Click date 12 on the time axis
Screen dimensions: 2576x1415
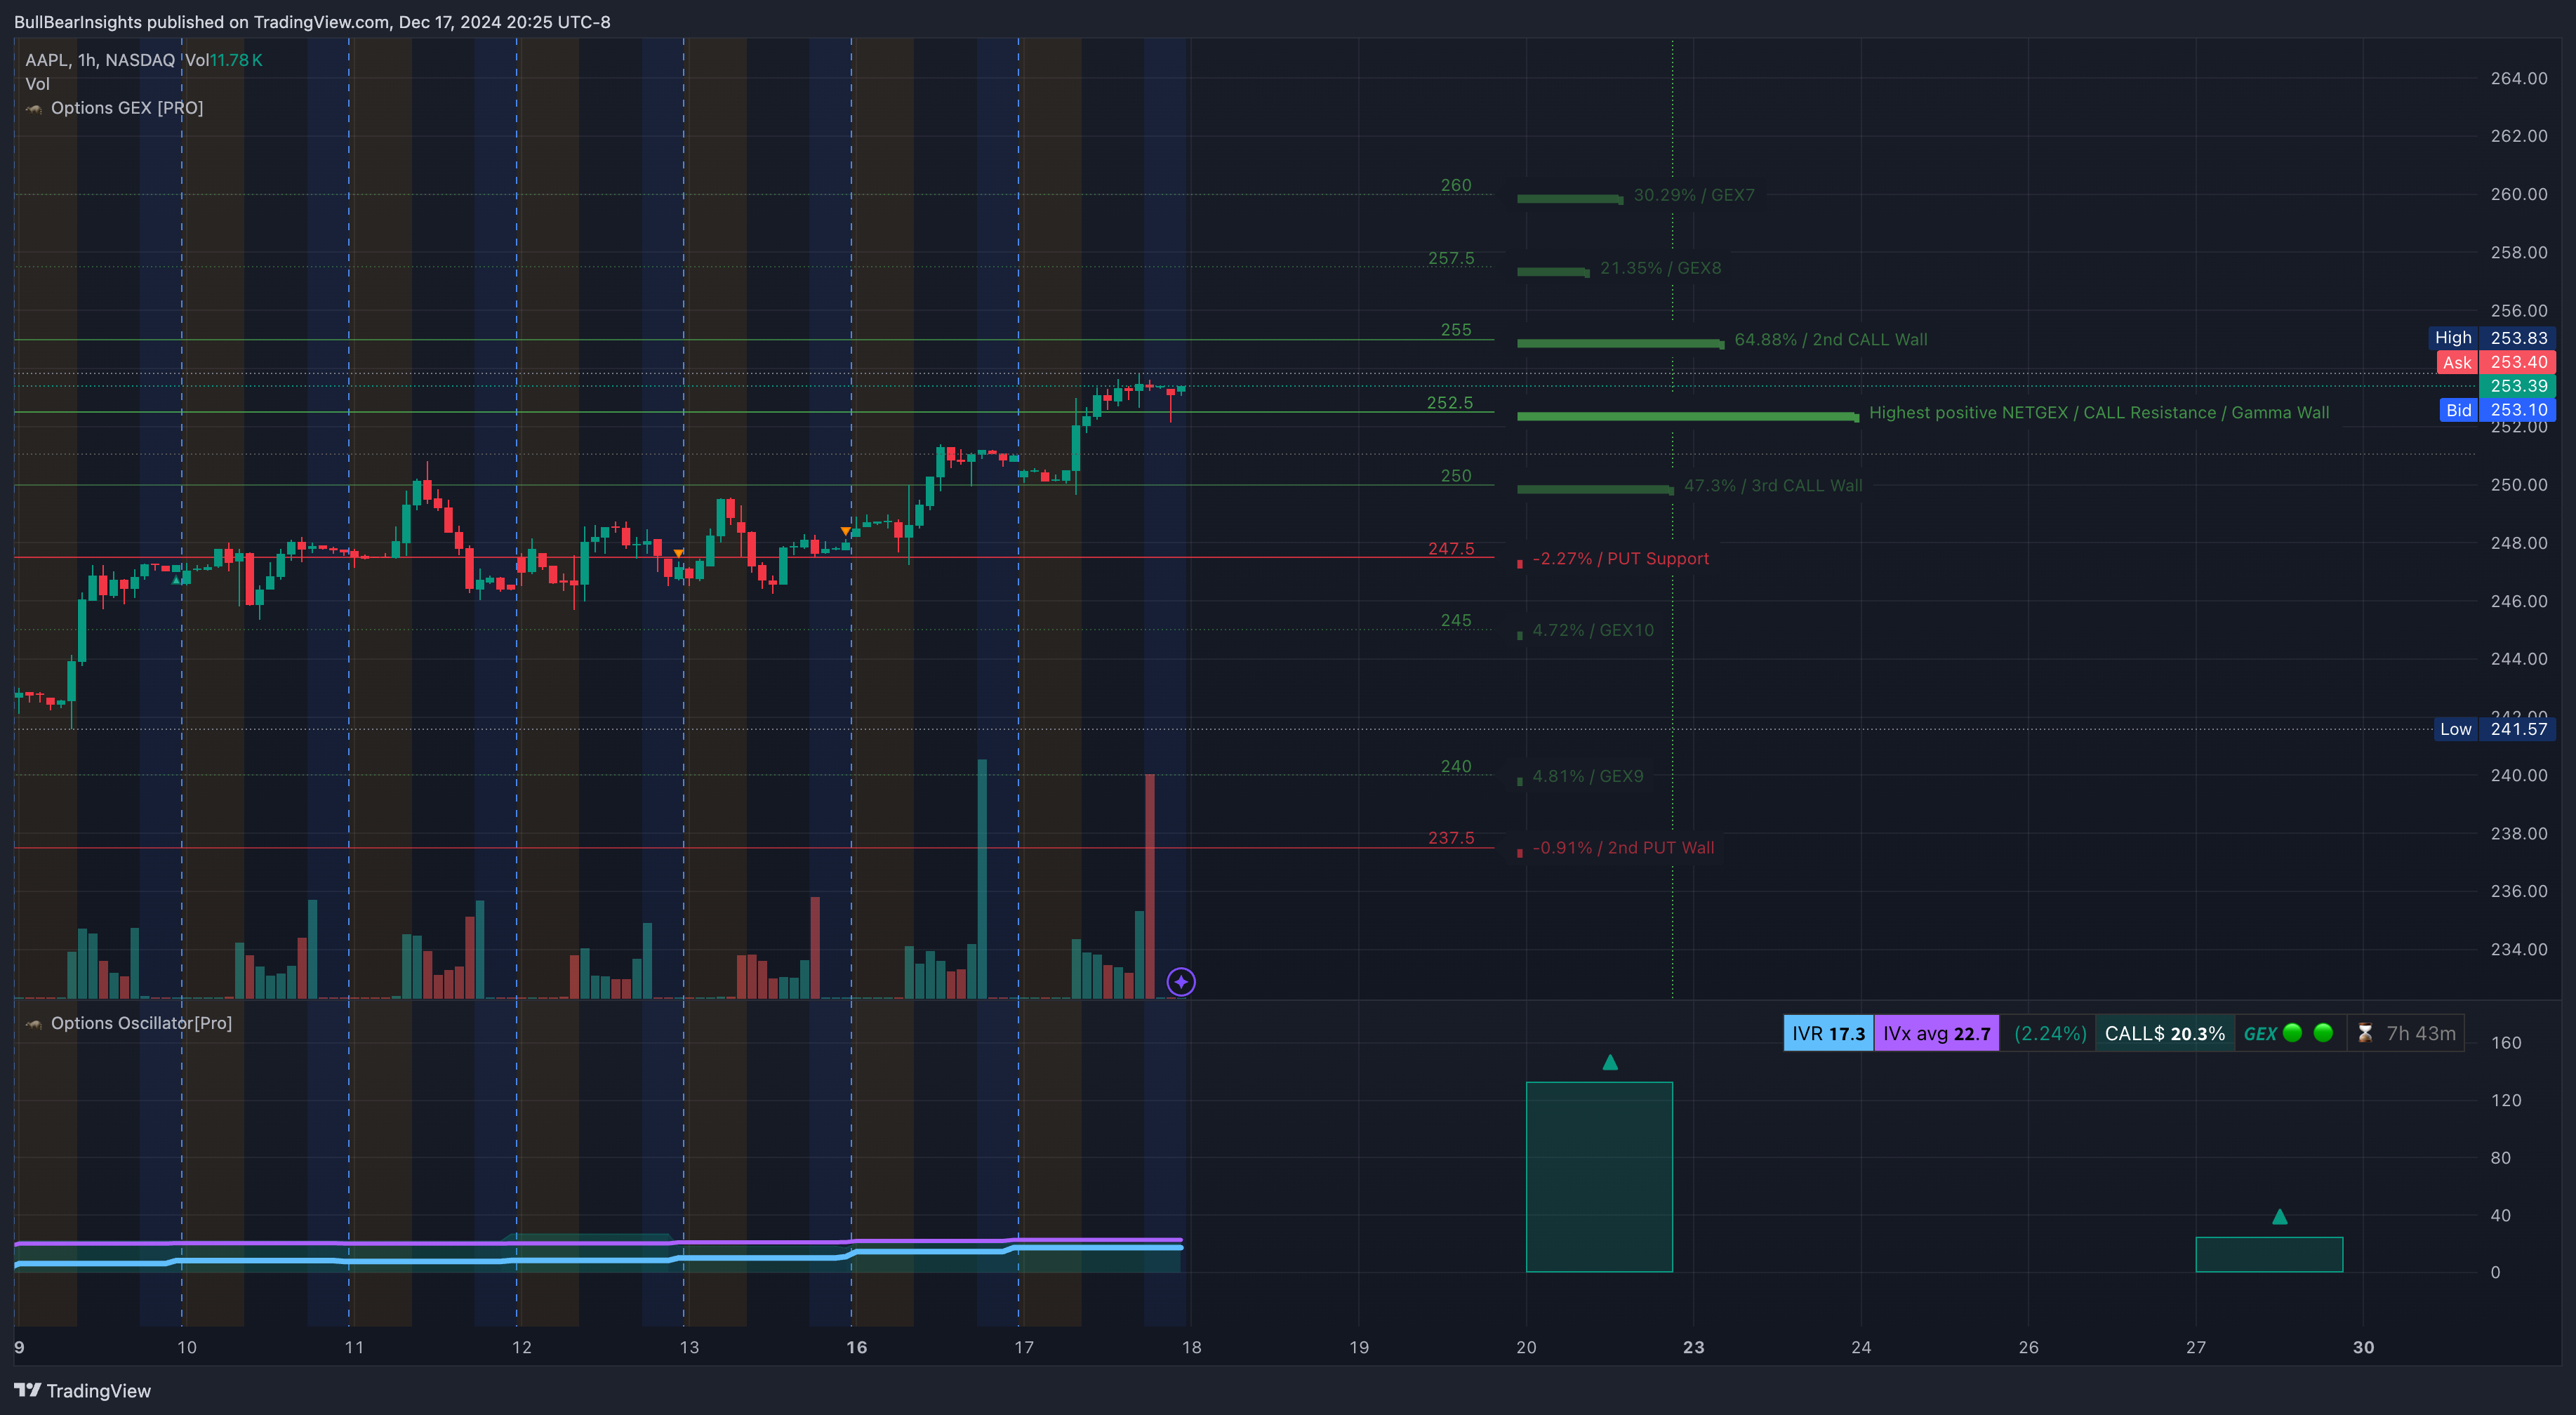522,1348
